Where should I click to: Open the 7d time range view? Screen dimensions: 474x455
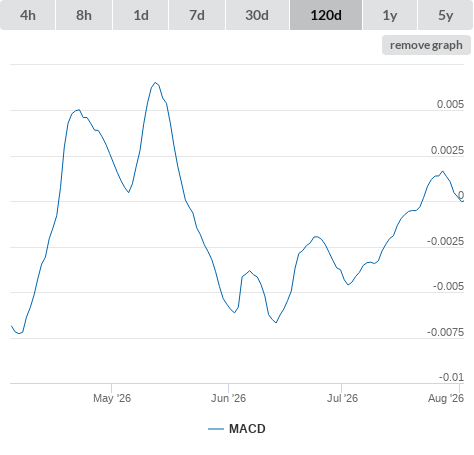(x=197, y=15)
